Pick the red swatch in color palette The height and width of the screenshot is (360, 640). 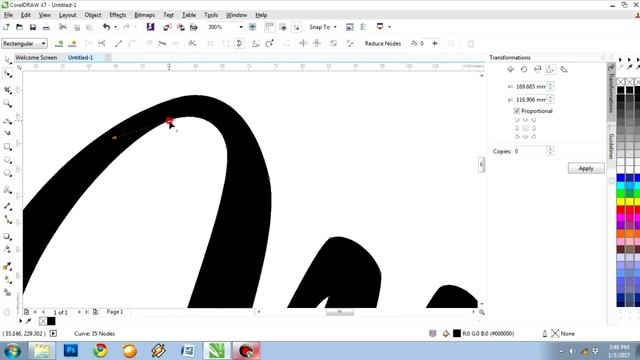[621, 209]
